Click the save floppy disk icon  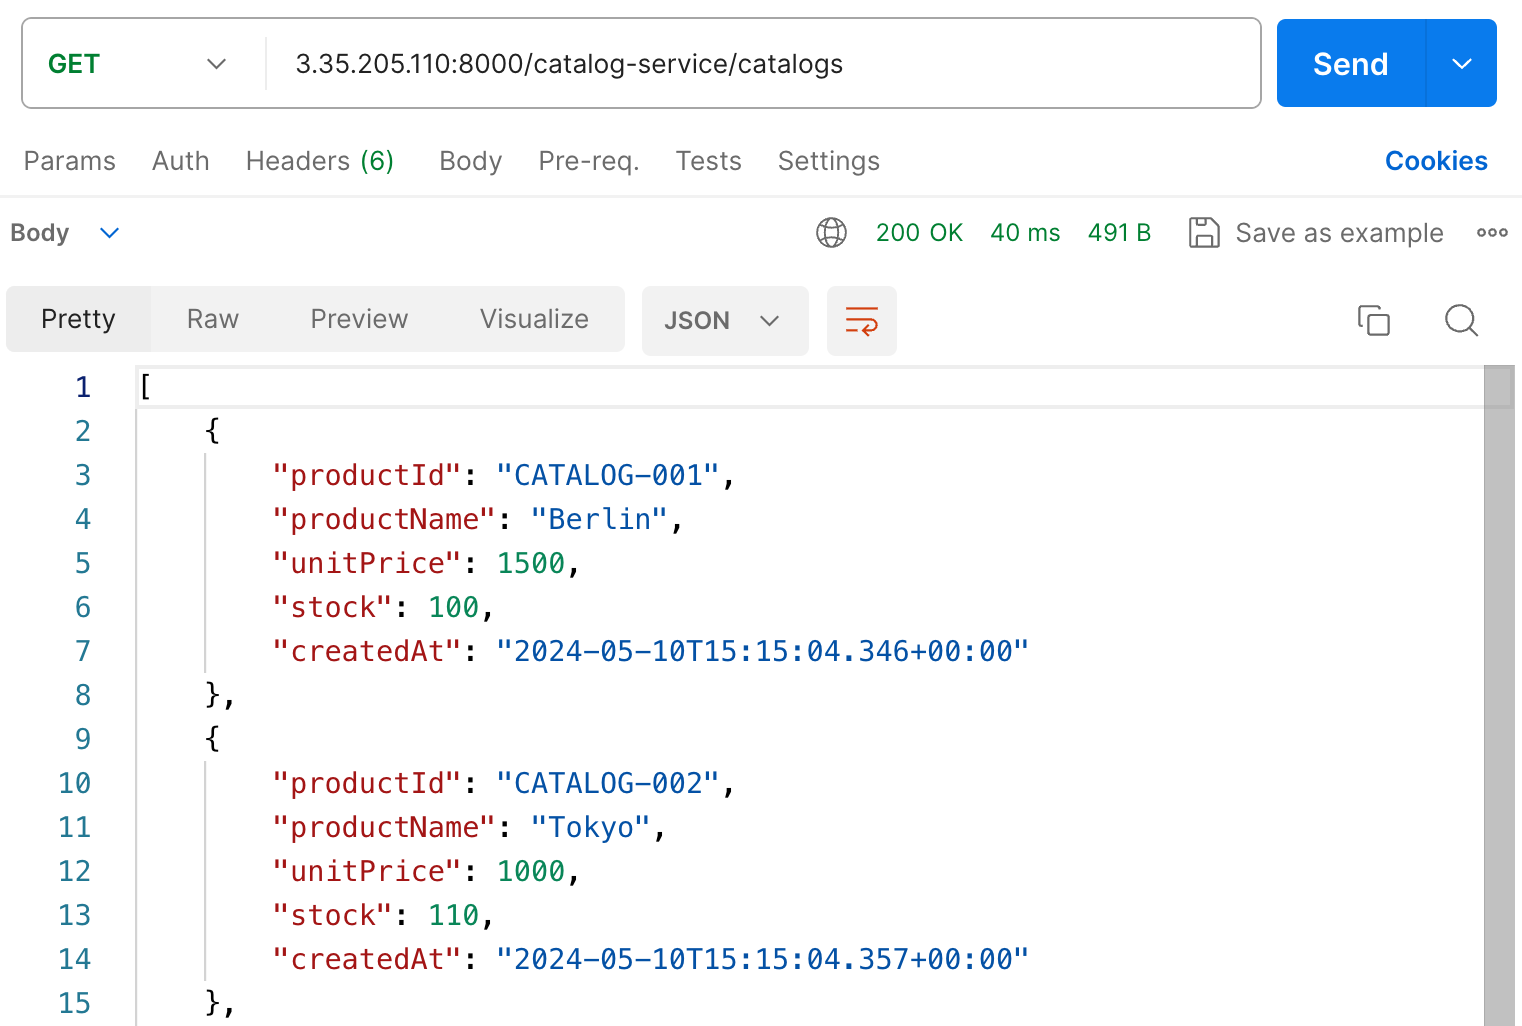click(1204, 233)
